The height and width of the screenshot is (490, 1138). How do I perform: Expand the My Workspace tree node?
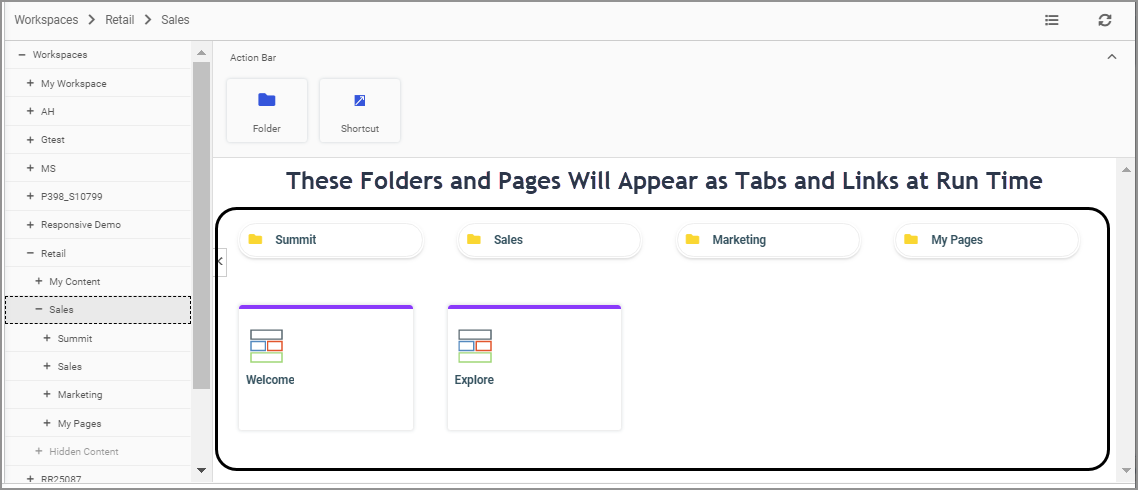tap(30, 83)
